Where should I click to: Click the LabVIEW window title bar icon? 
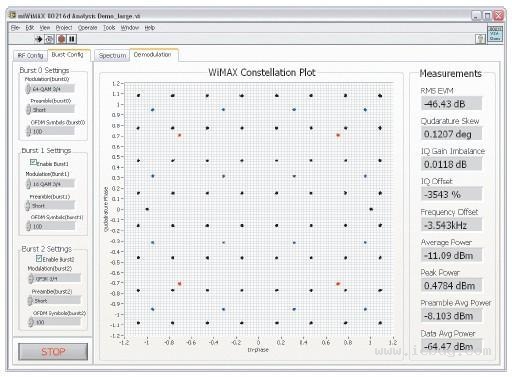tap(13, 15)
